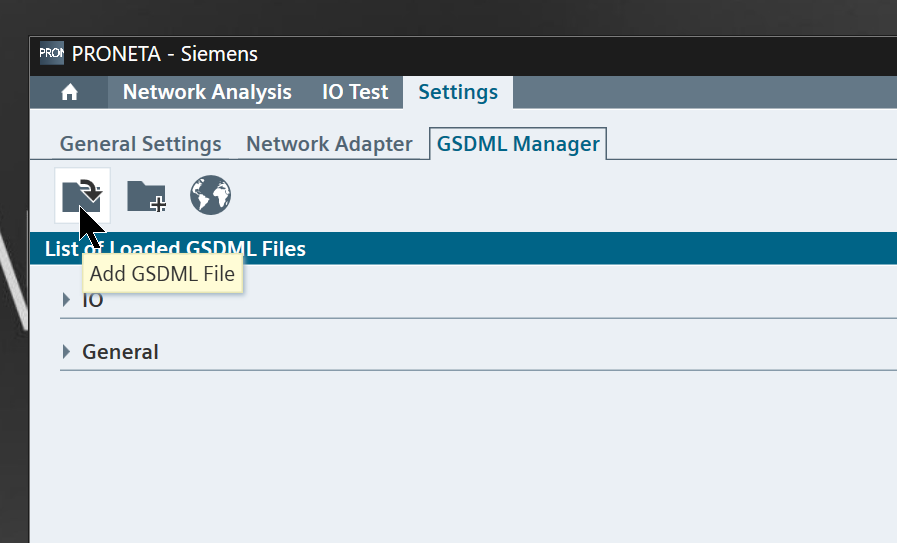This screenshot has width=897, height=543.
Task: Select the General entry label
Action: [x=120, y=352]
